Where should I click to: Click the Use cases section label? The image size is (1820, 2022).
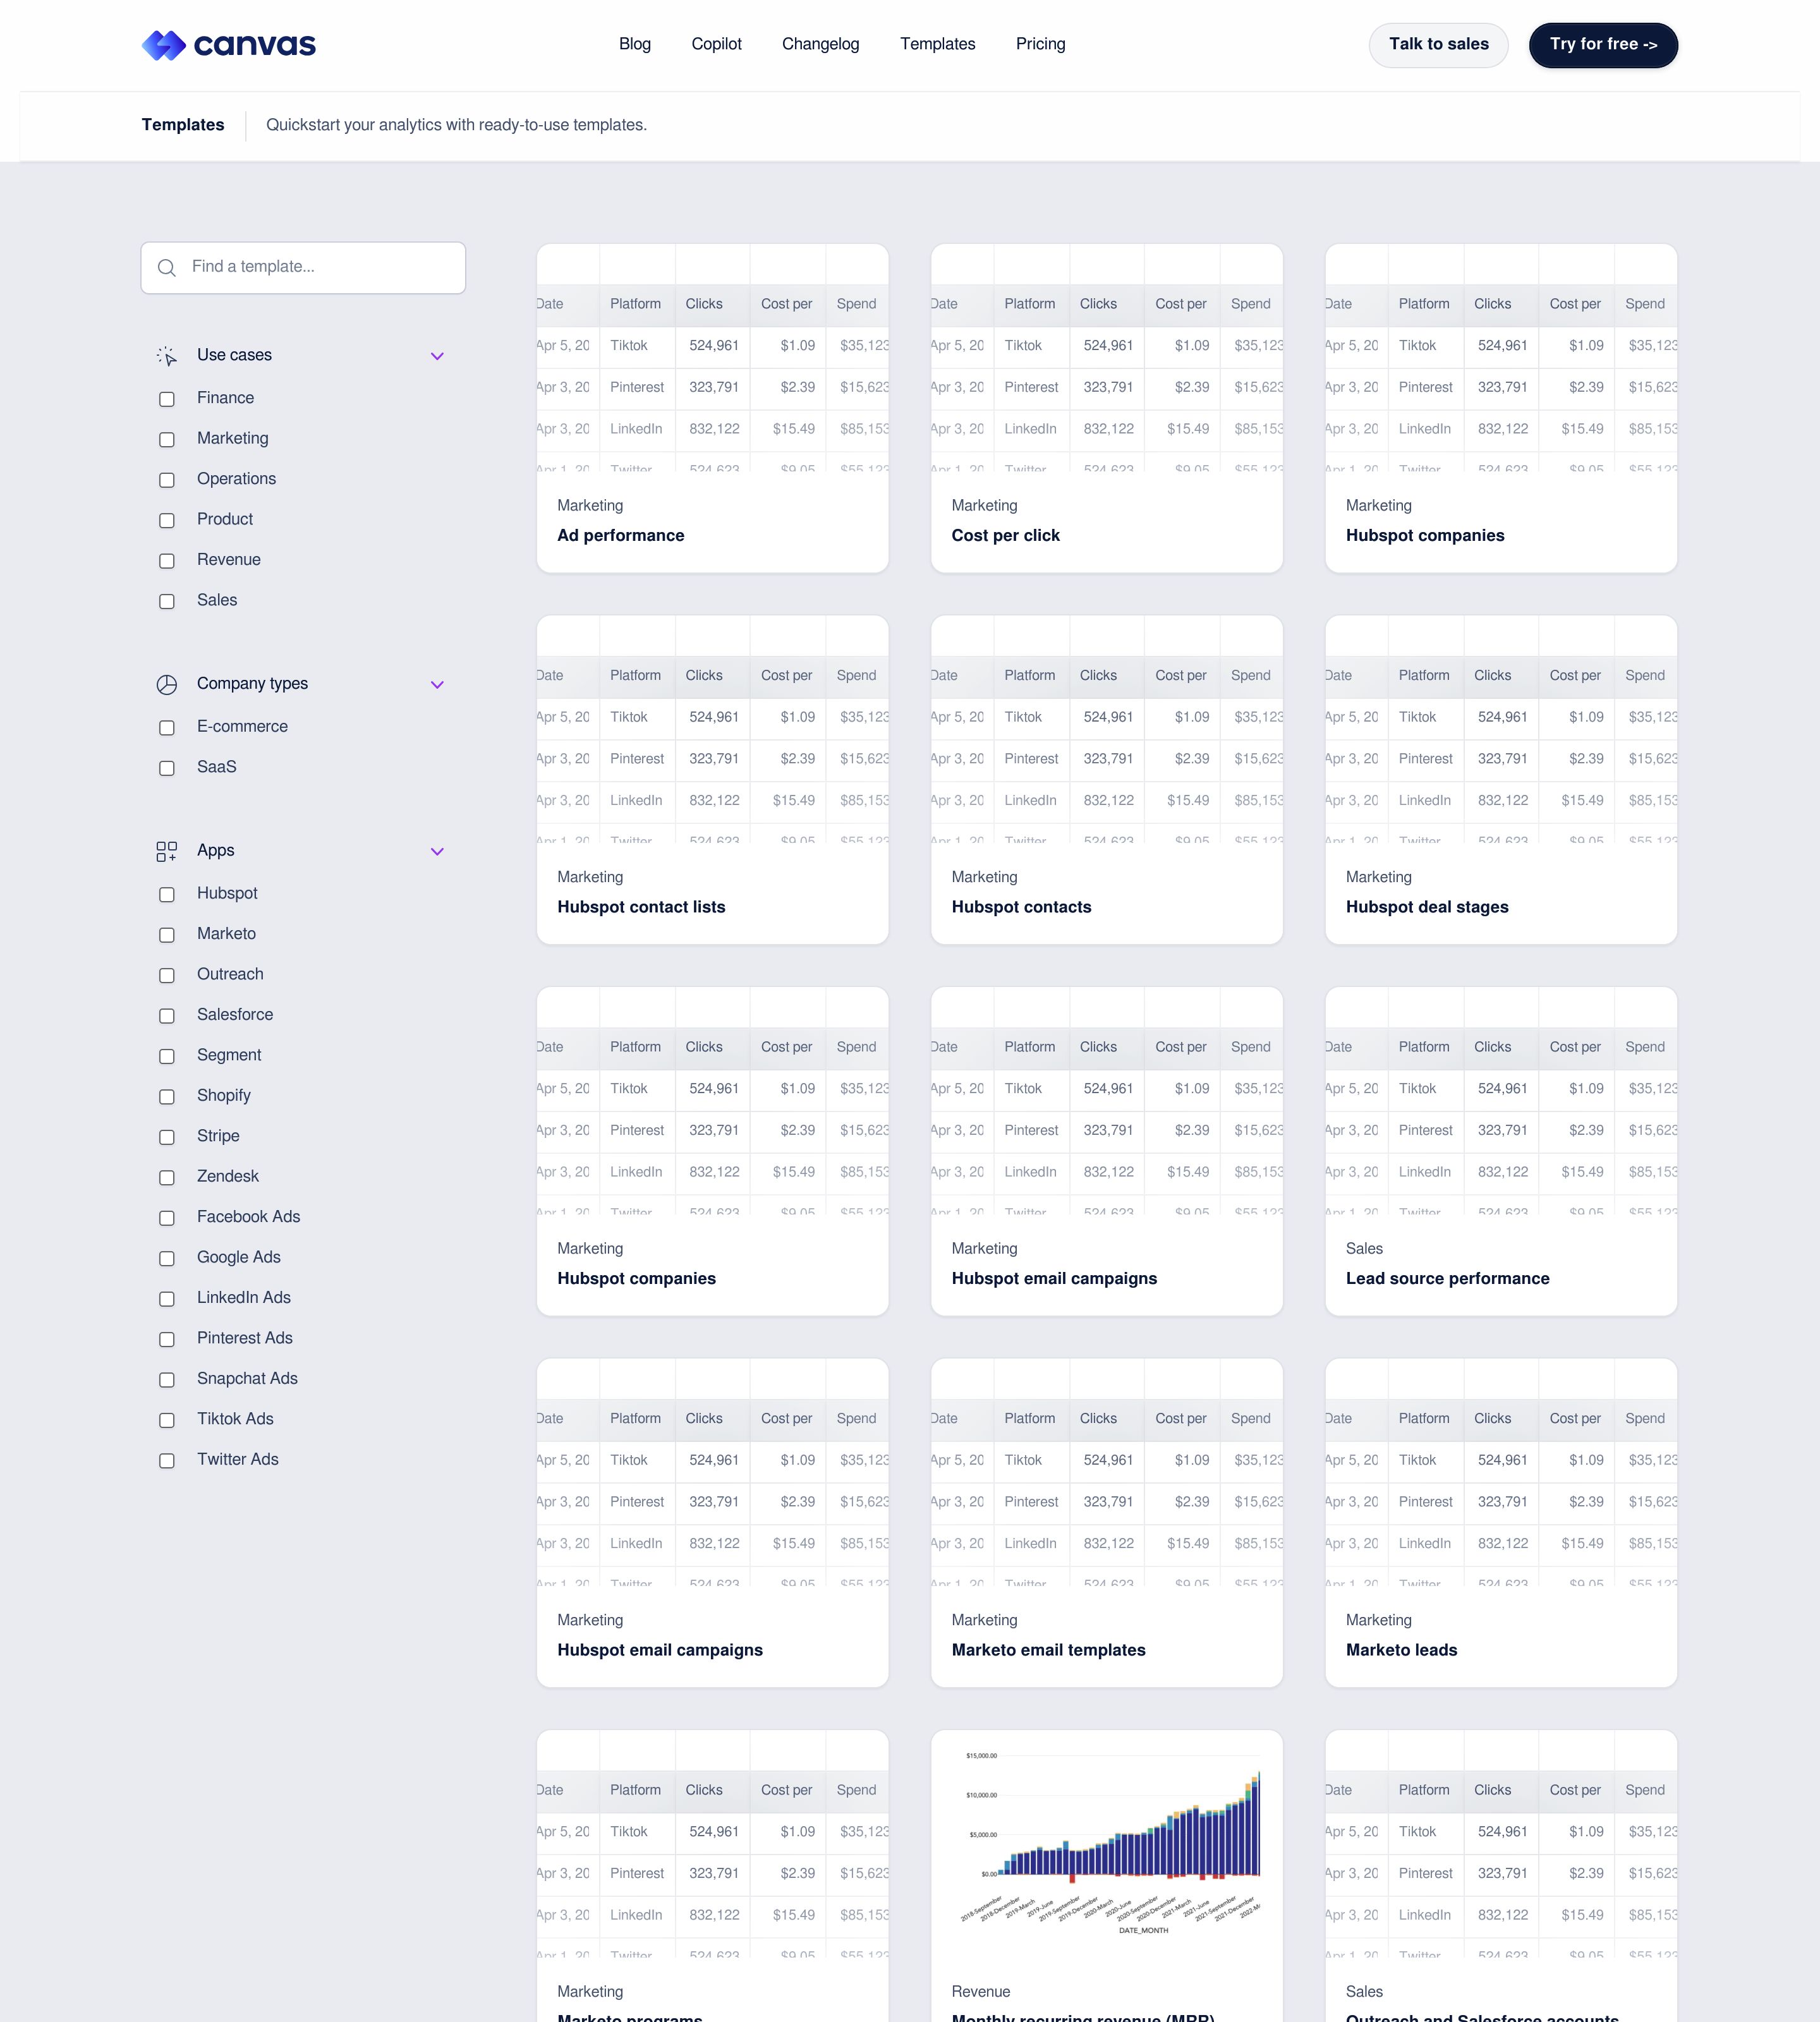pyautogui.click(x=234, y=355)
